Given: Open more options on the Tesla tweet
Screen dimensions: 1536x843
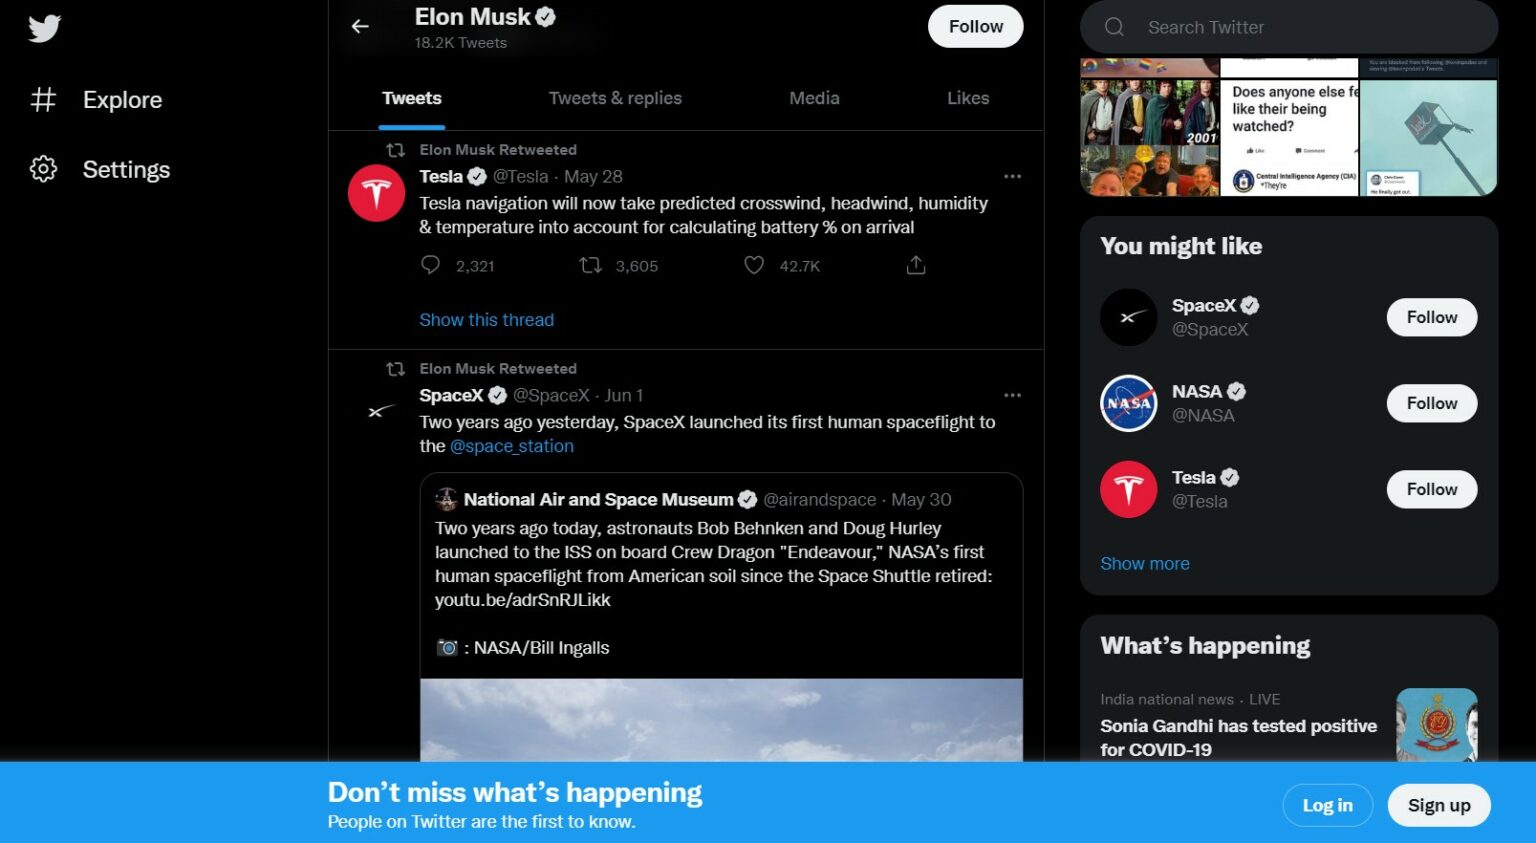Looking at the screenshot, I should pos(1012,176).
